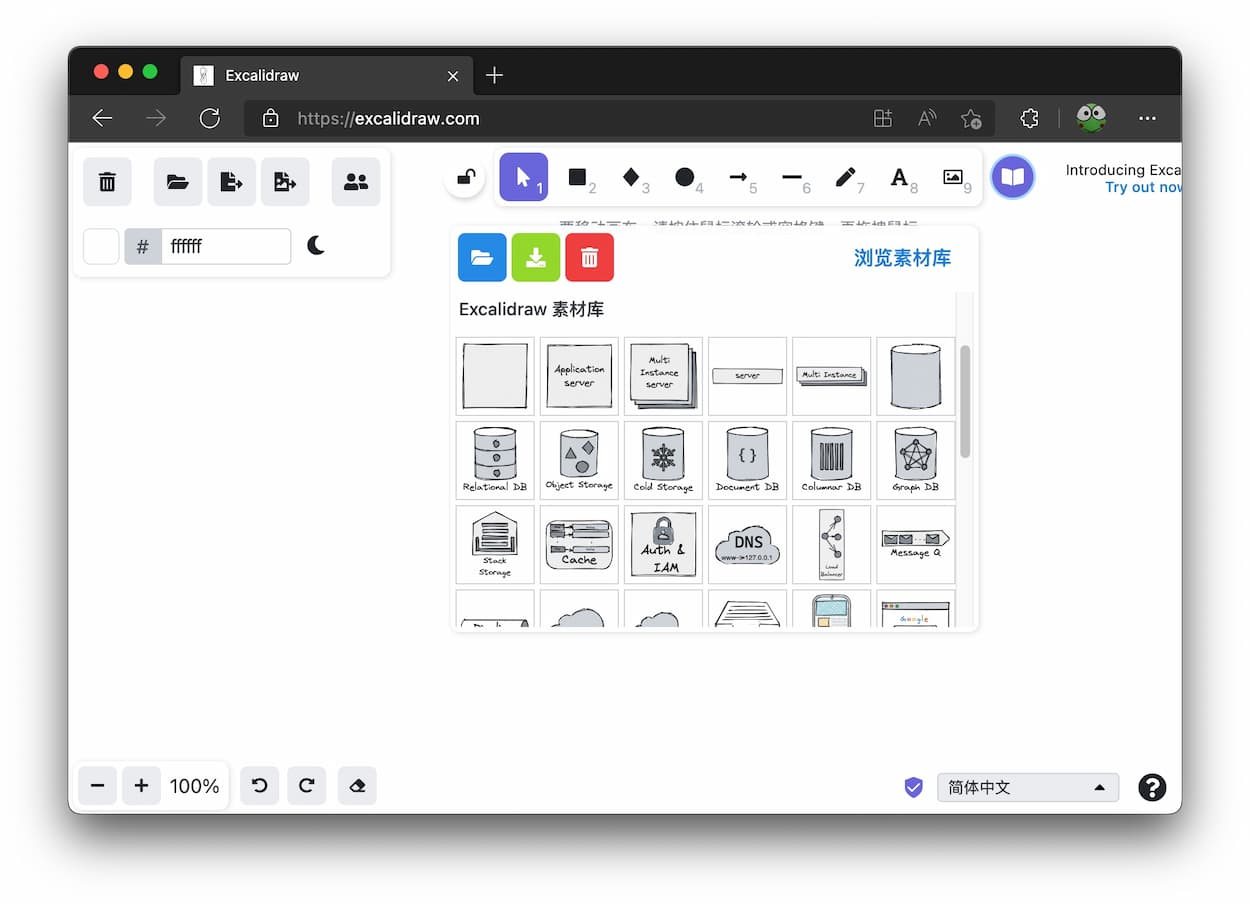Select the Text tool

[899, 178]
